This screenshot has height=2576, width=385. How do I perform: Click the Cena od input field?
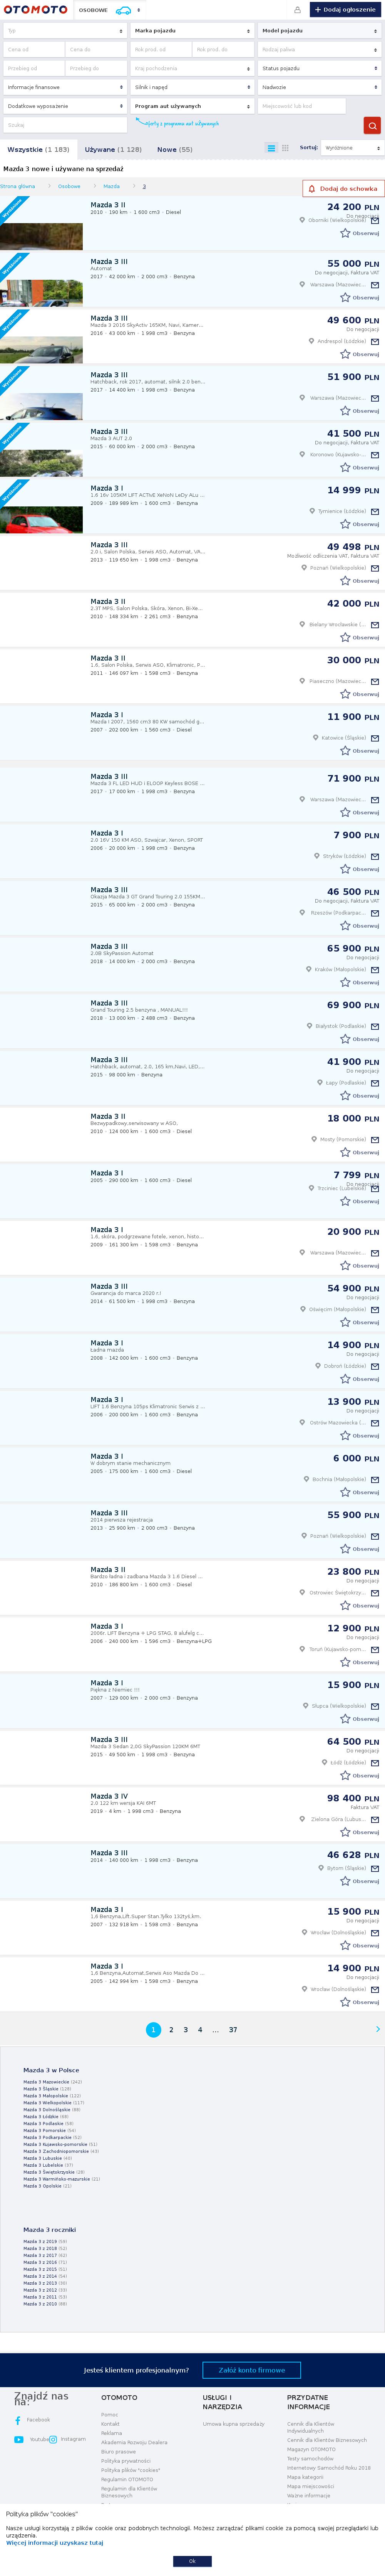(34, 49)
